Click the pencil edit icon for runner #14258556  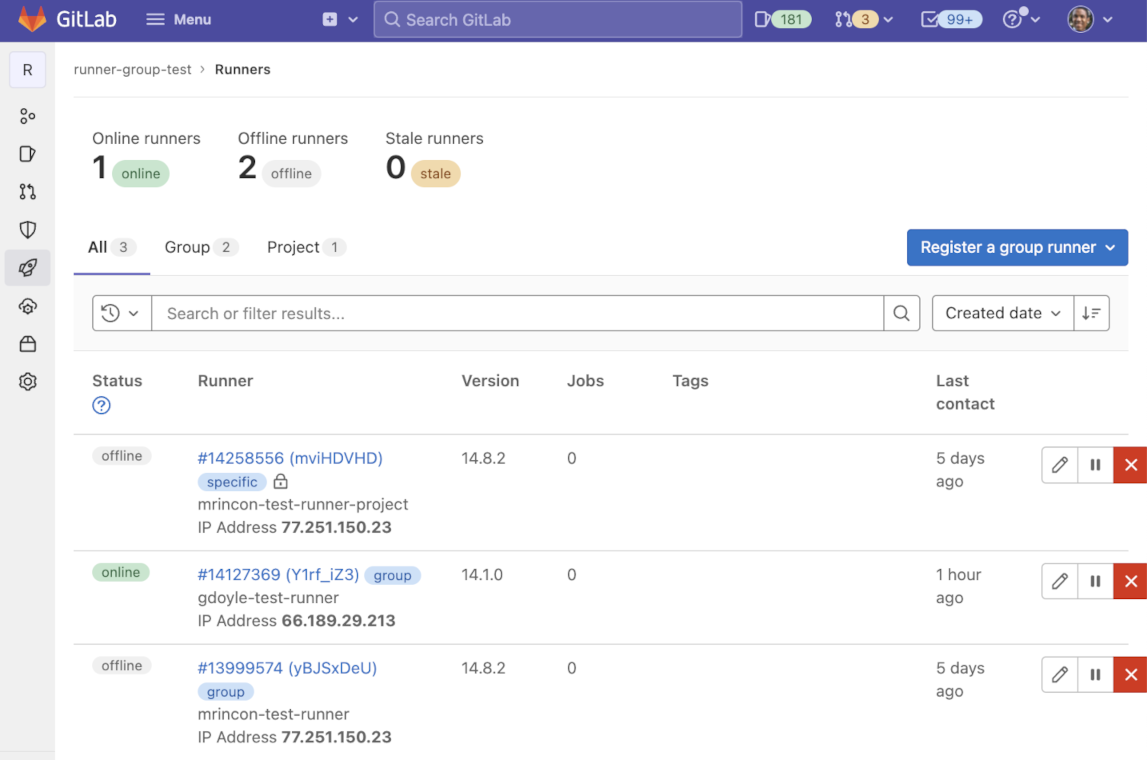[x=1059, y=465]
